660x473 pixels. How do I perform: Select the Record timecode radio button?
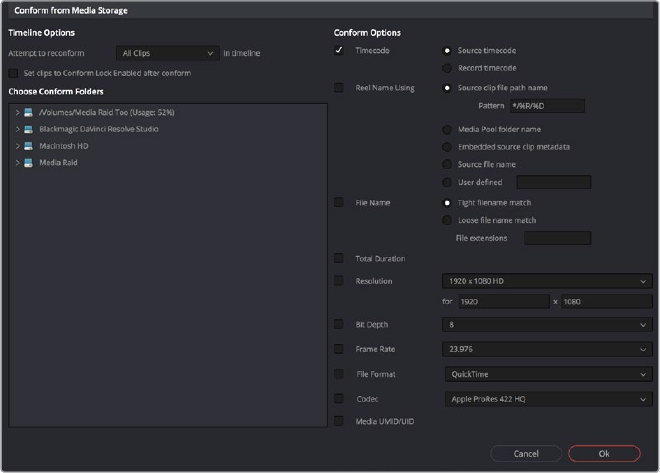pyautogui.click(x=446, y=68)
